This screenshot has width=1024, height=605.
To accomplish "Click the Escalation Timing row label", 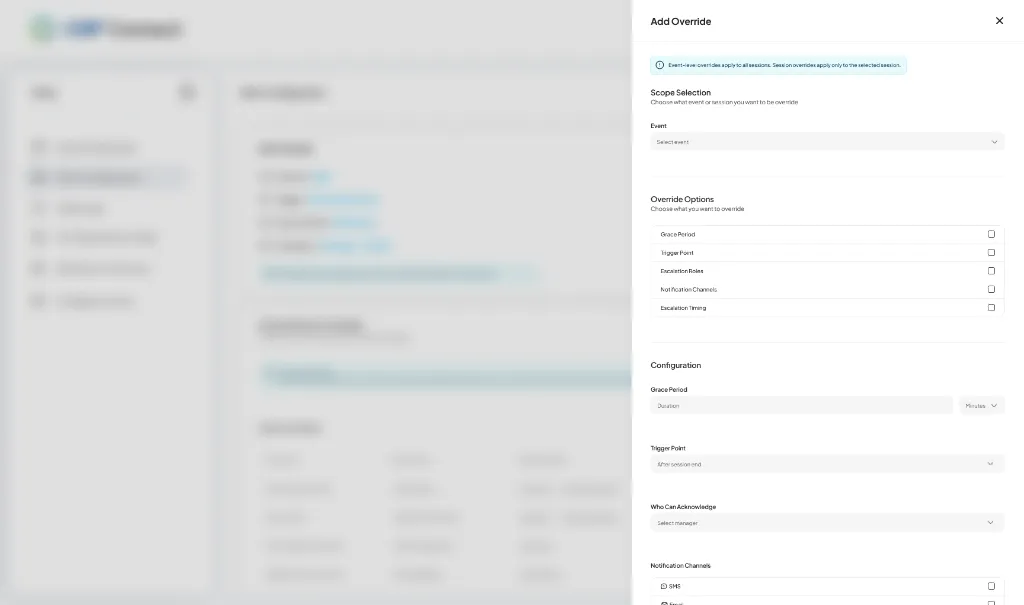I will [x=683, y=308].
